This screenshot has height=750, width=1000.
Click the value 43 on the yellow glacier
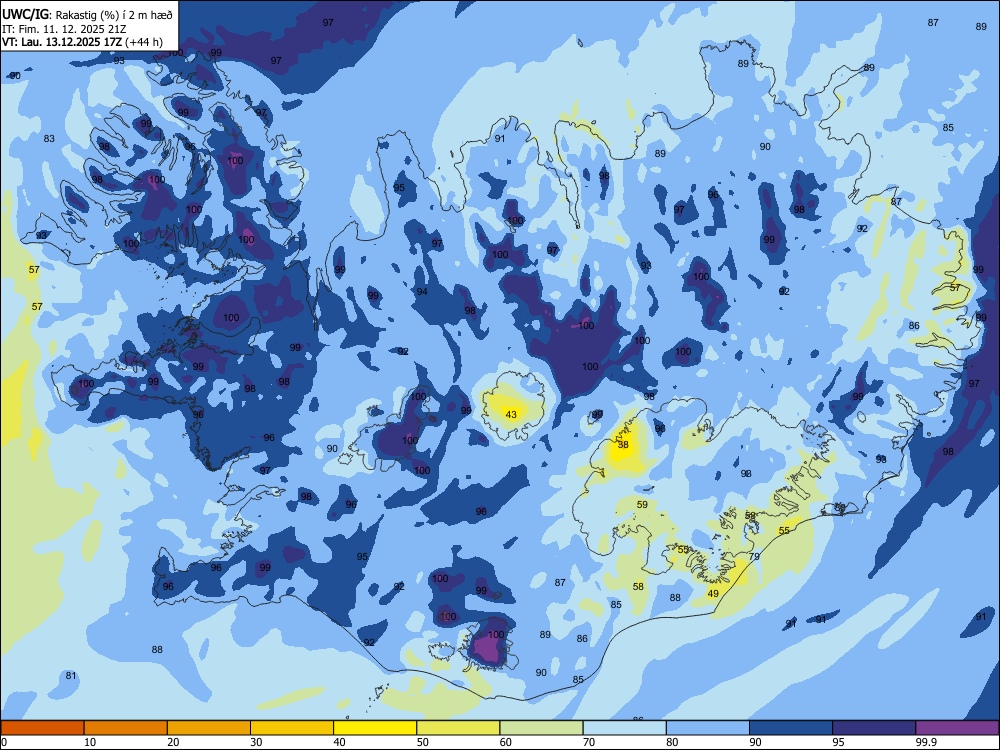tap(511, 415)
